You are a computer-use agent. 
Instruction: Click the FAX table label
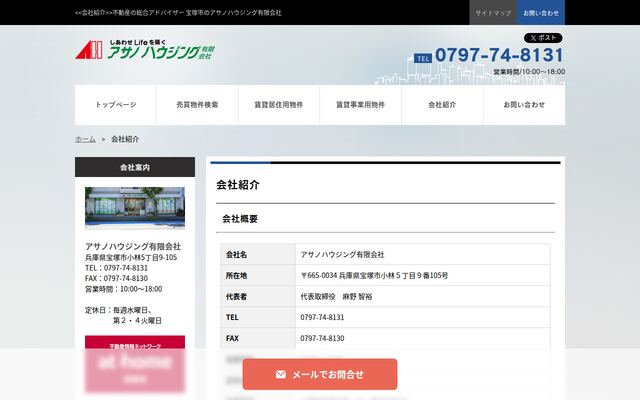tap(232, 338)
